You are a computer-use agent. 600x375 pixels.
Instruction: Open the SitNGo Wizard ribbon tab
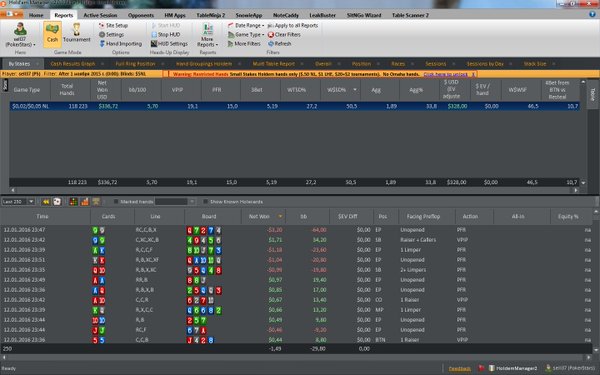point(364,15)
